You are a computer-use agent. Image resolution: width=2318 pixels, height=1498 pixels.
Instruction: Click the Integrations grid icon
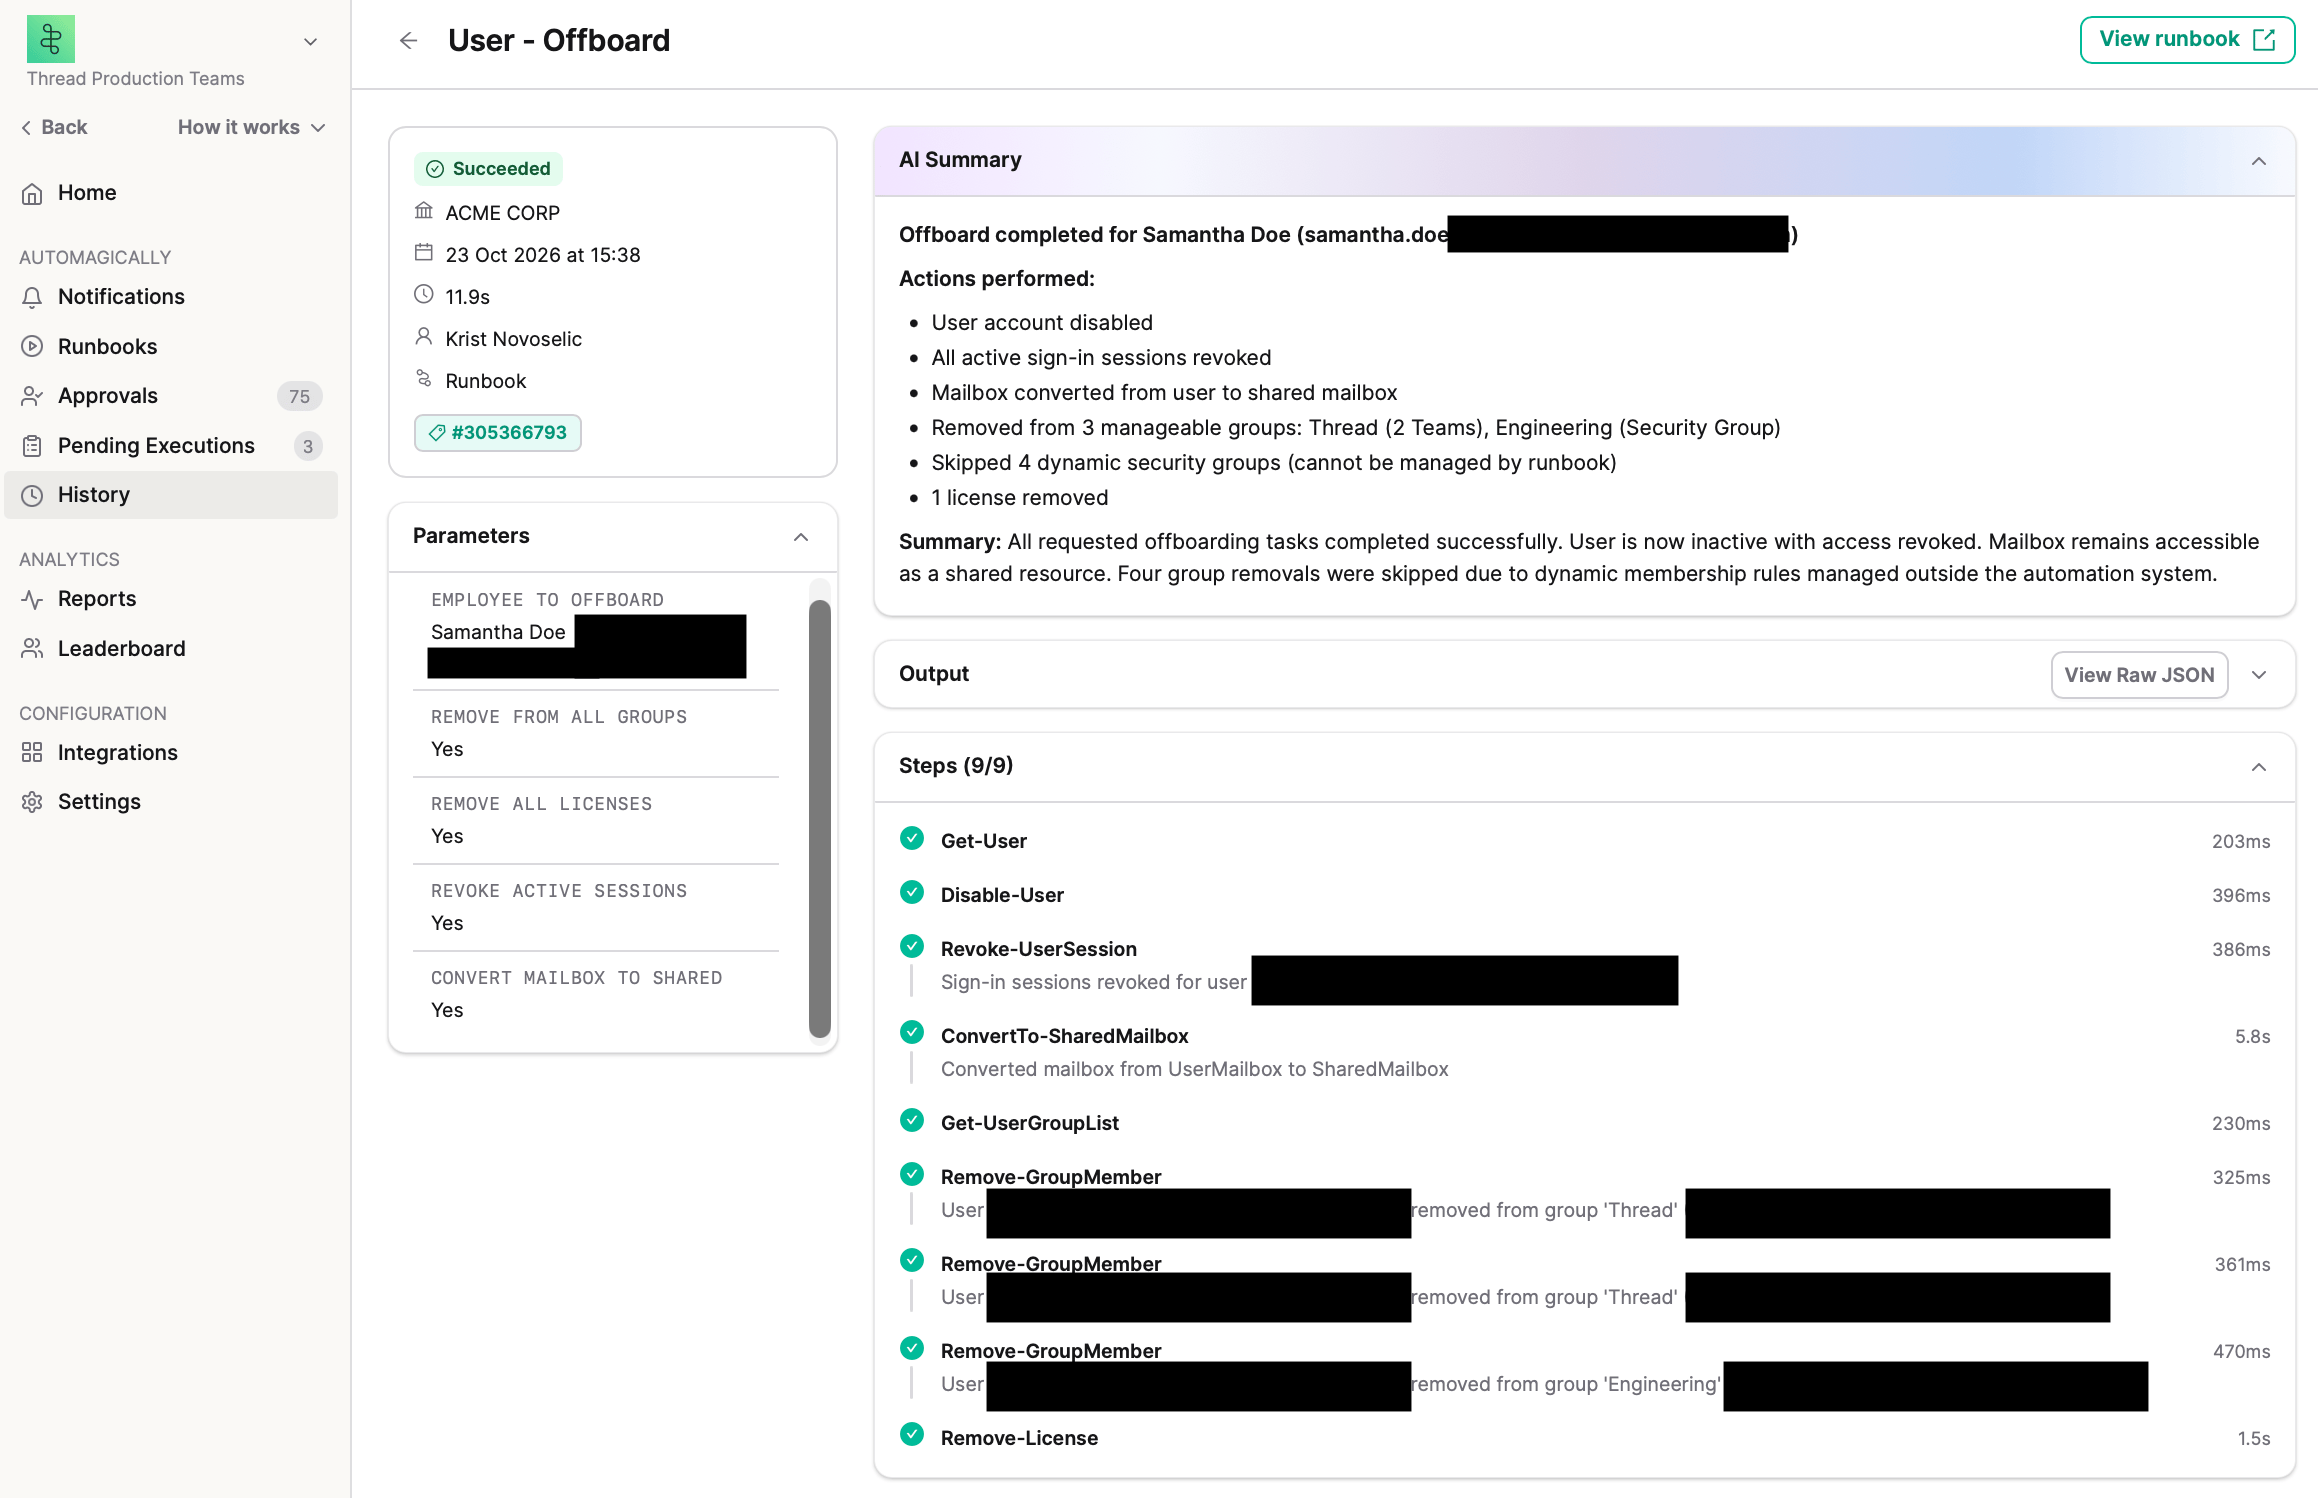click(32, 753)
